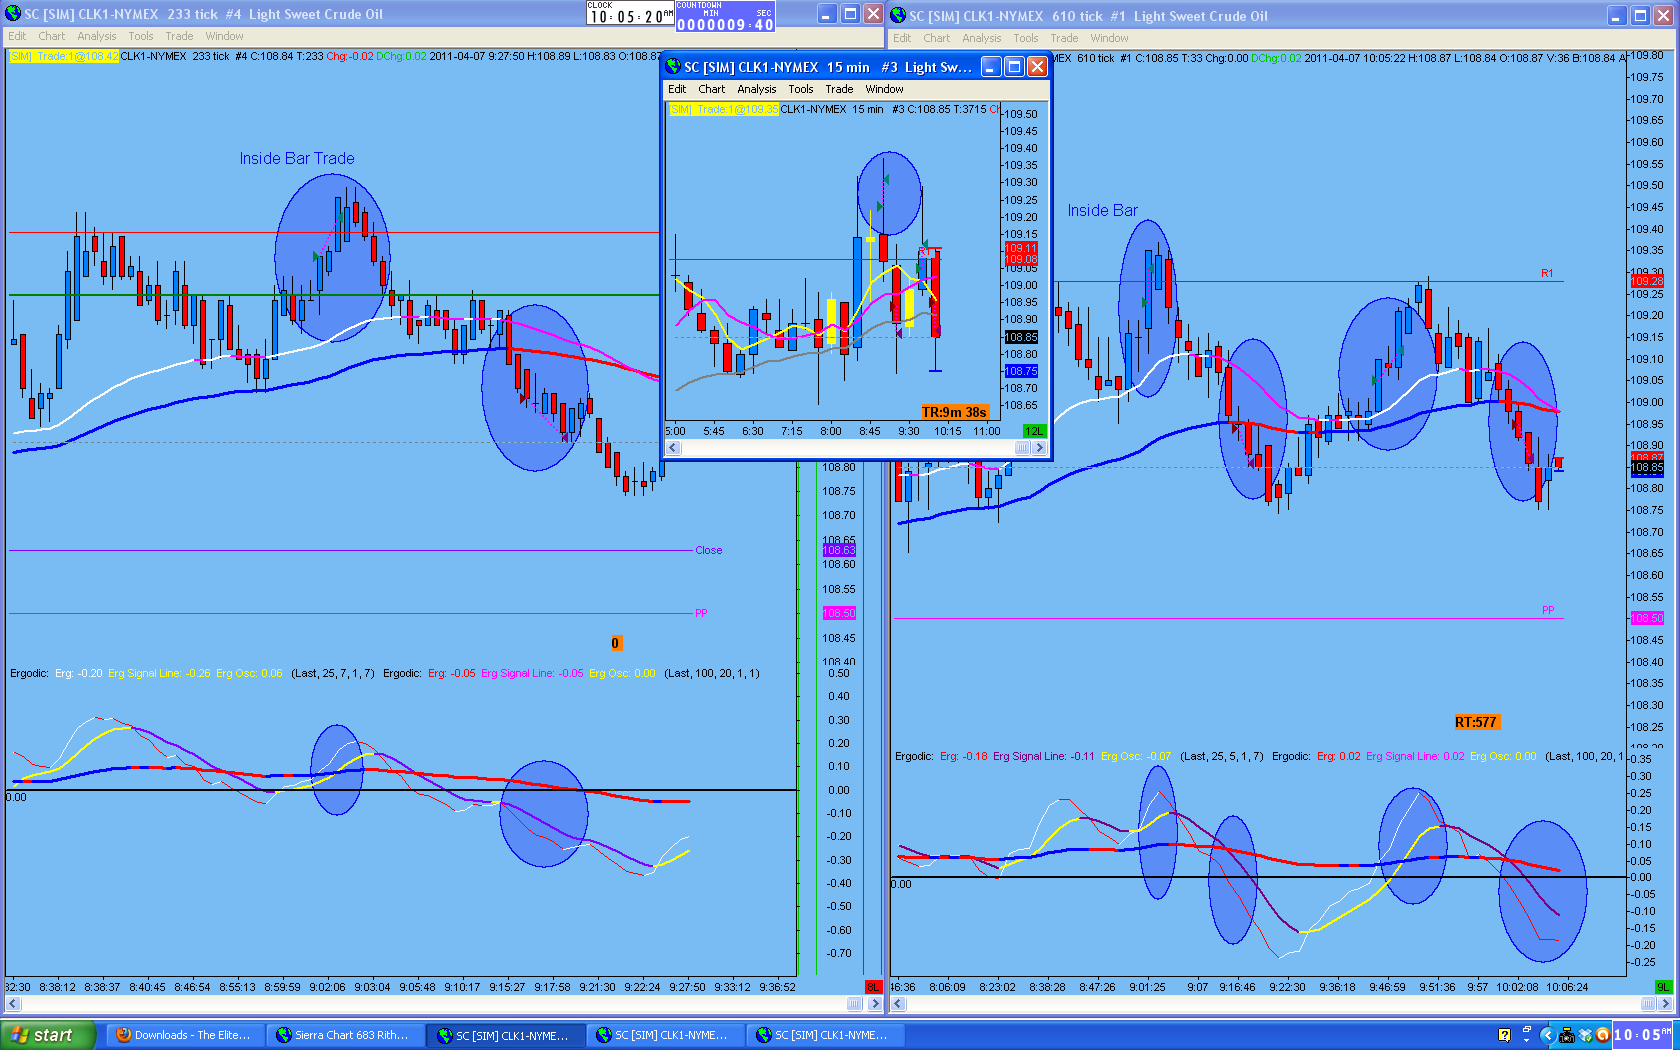Open Trade menu in the 610 tick chart window
The height and width of the screenshot is (1050, 1680).
point(1064,38)
